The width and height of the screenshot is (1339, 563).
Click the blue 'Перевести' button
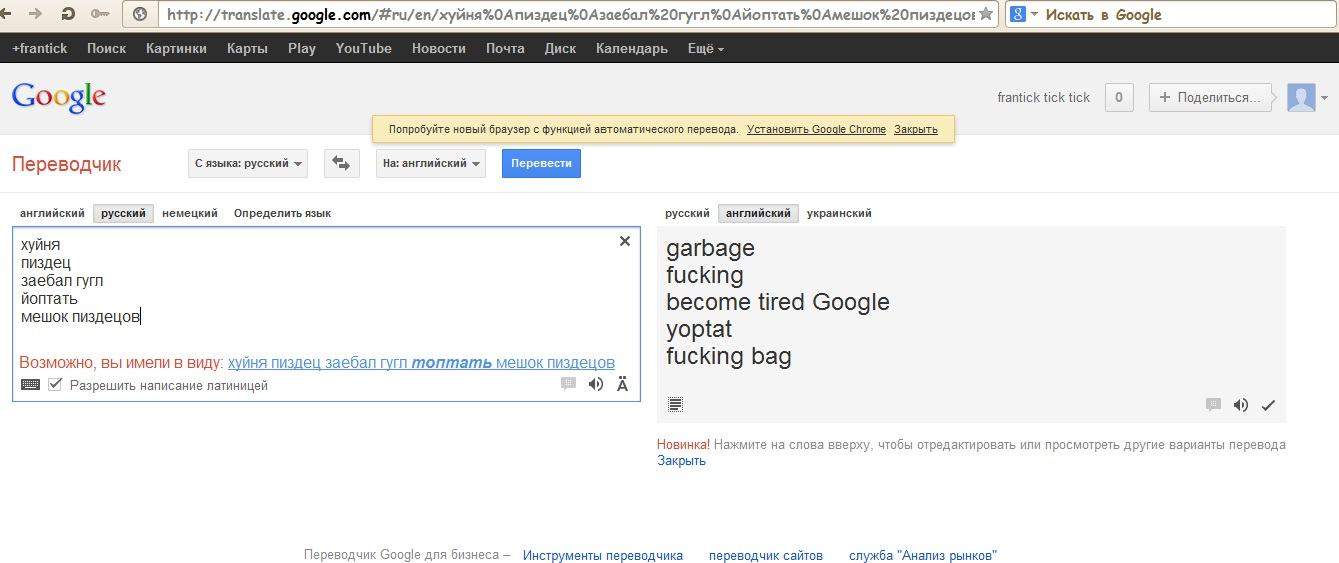(x=541, y=163)
